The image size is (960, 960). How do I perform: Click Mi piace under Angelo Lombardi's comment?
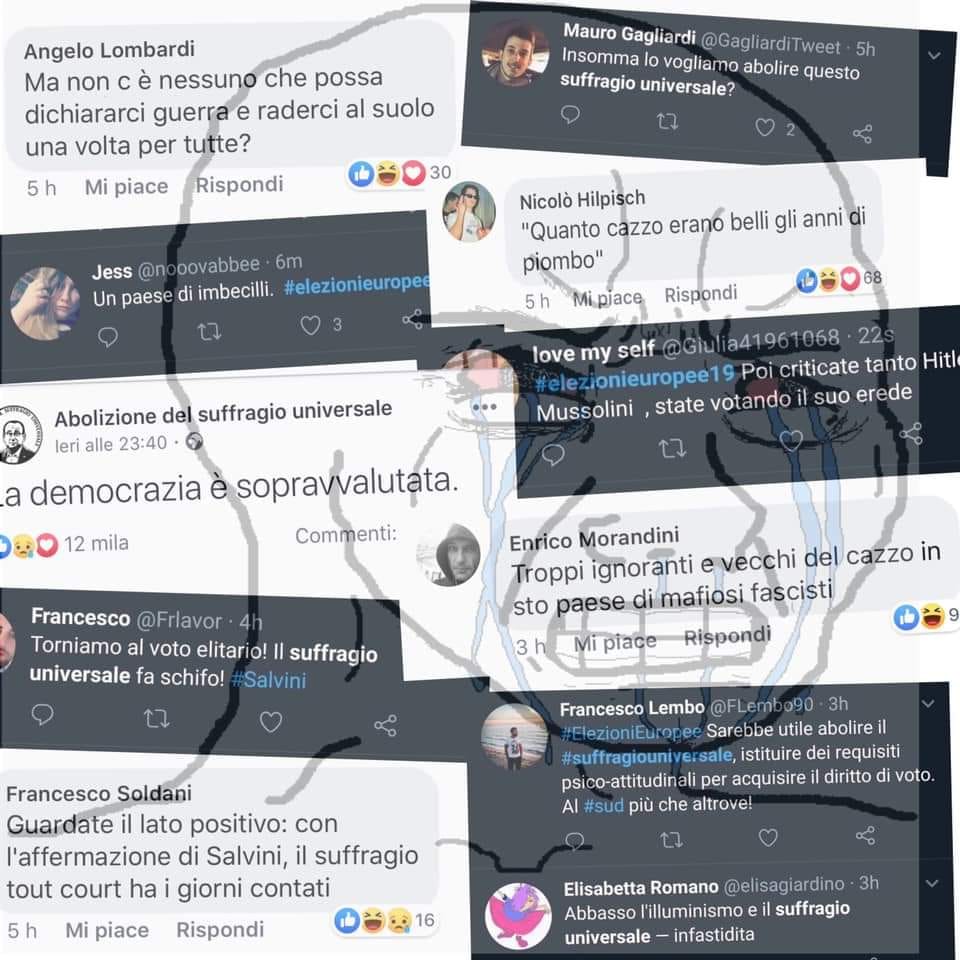126,186
